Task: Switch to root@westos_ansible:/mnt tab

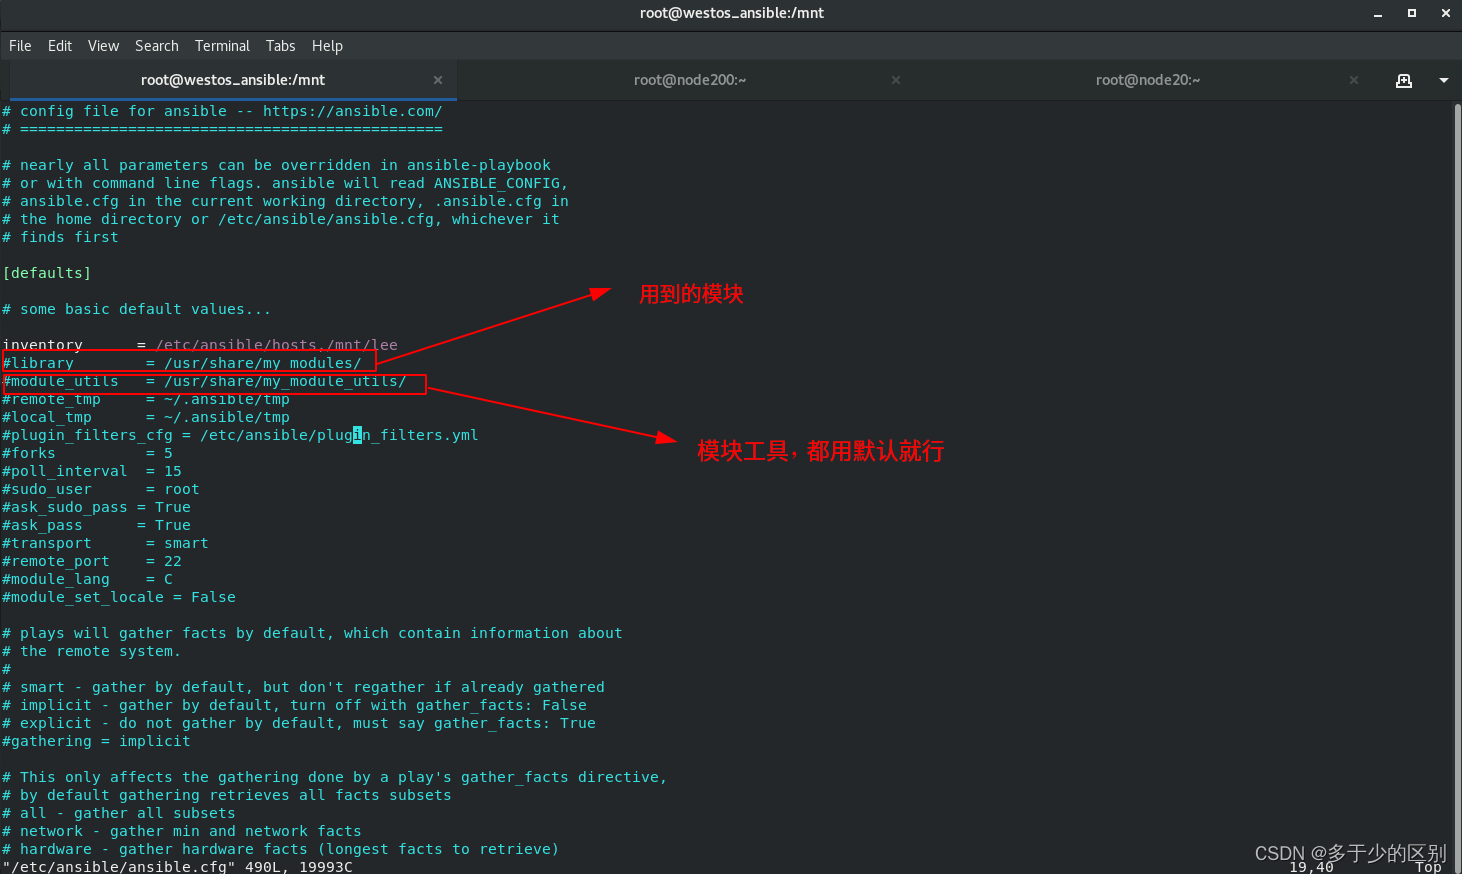Action: pyautogui.click(x=232, y=80)
